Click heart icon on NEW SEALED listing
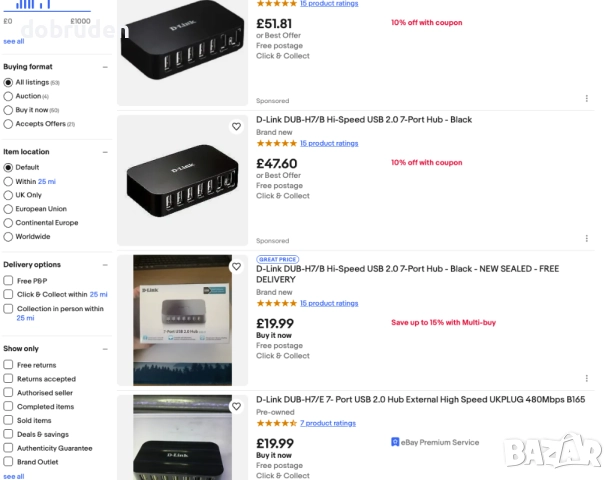 [x=236, y=267]
